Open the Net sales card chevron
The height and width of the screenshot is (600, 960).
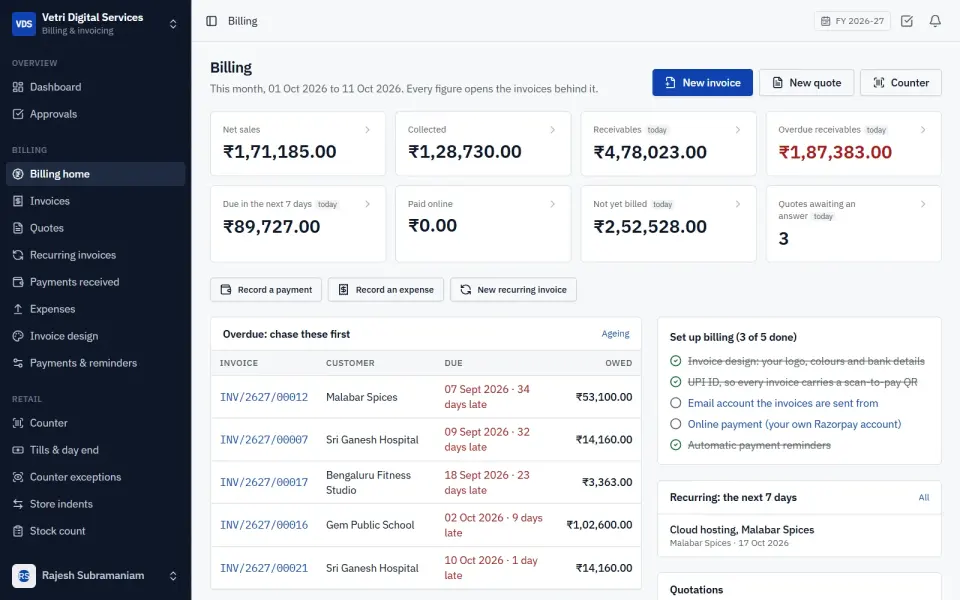(367, 130)
